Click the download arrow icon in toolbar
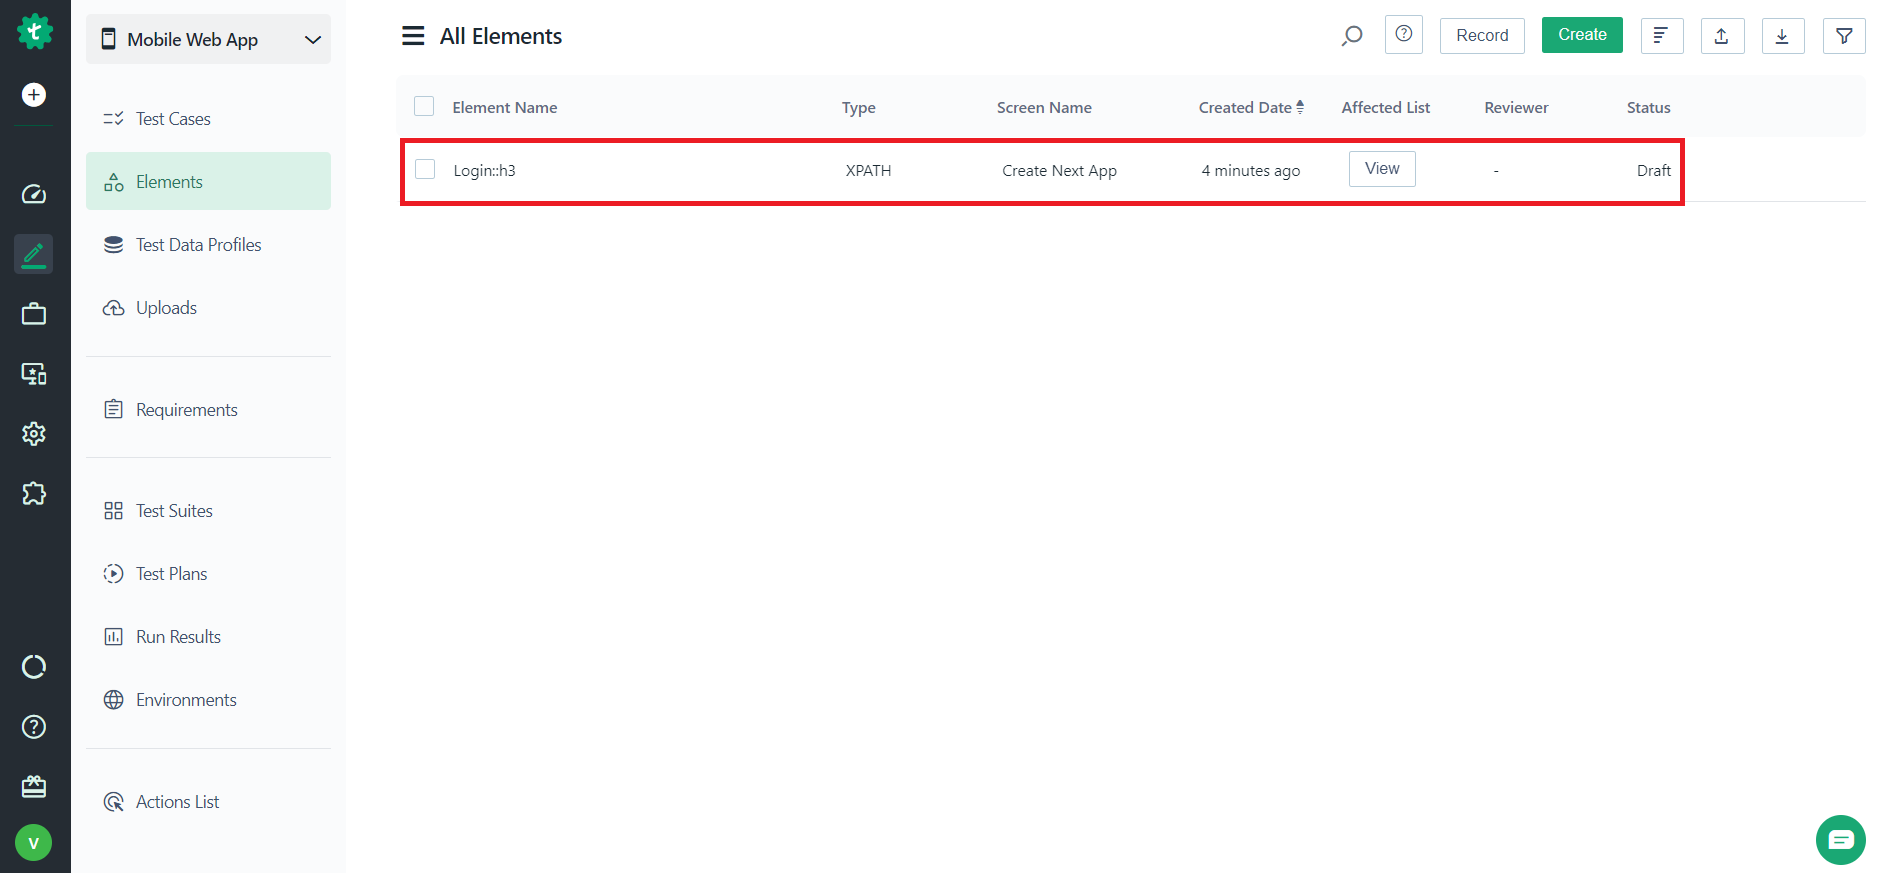Screen dimensions: 1900x873 [1783, 36]
